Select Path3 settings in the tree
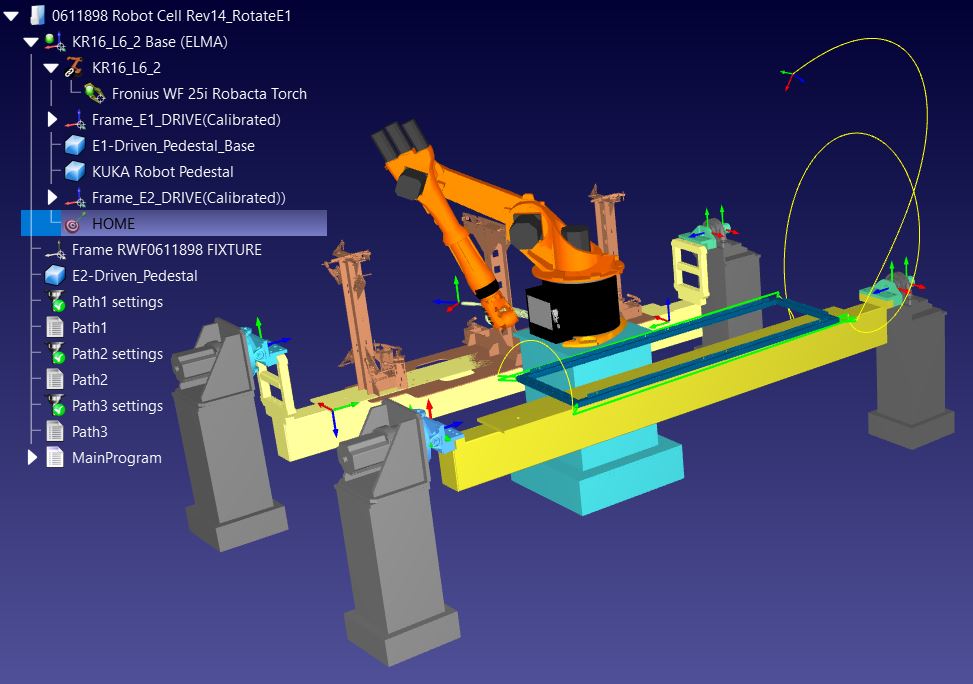973x684 pixels. click(x=117, y=406)
